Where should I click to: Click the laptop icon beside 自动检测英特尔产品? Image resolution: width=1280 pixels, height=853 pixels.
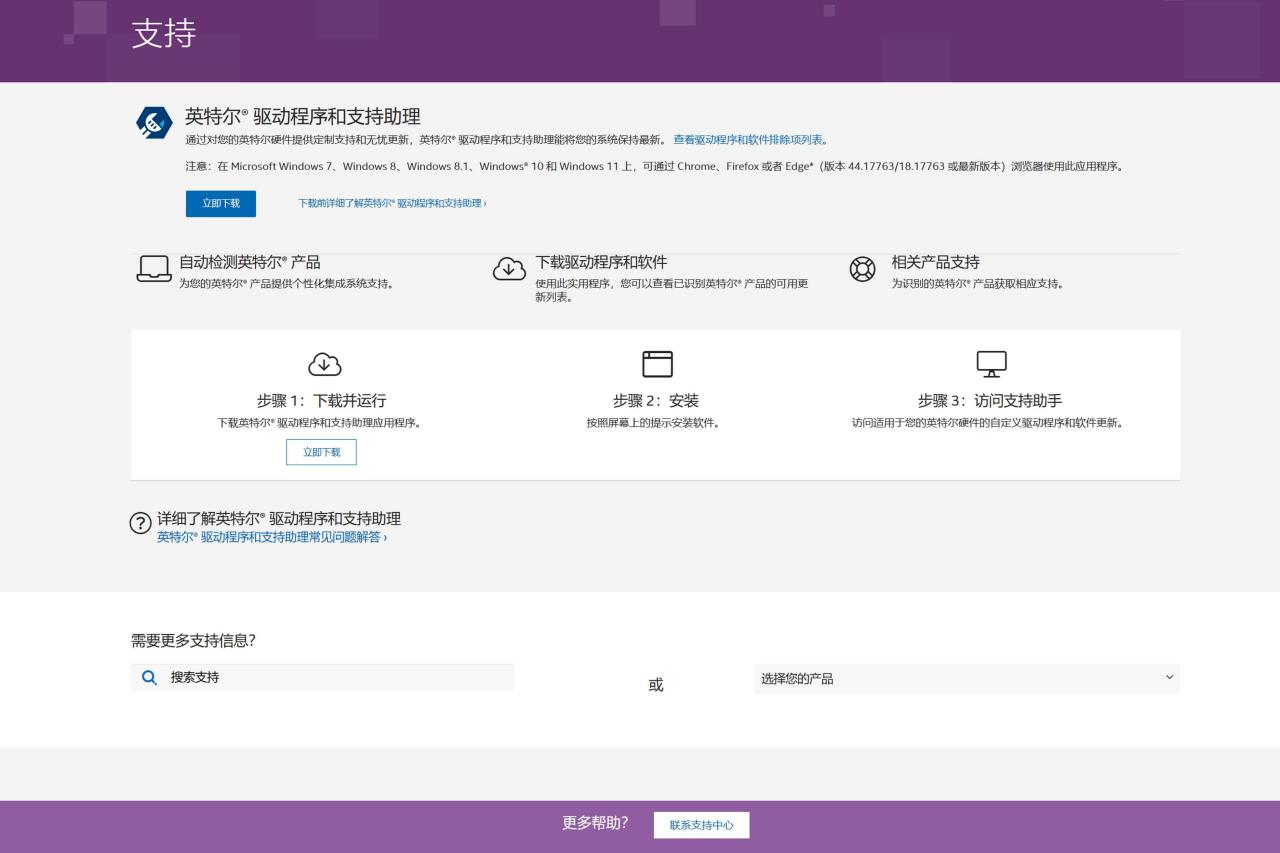click(154, 269)
